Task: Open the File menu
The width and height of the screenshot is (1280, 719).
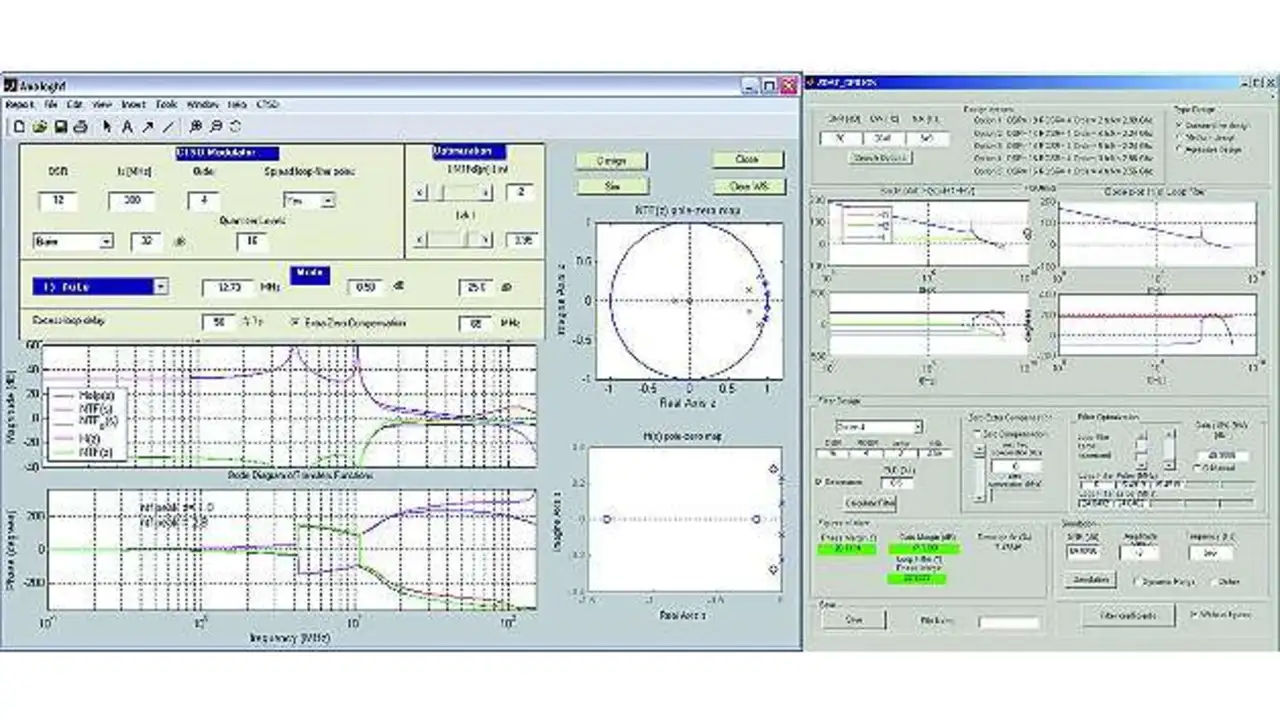Action: tap(50, 104)
